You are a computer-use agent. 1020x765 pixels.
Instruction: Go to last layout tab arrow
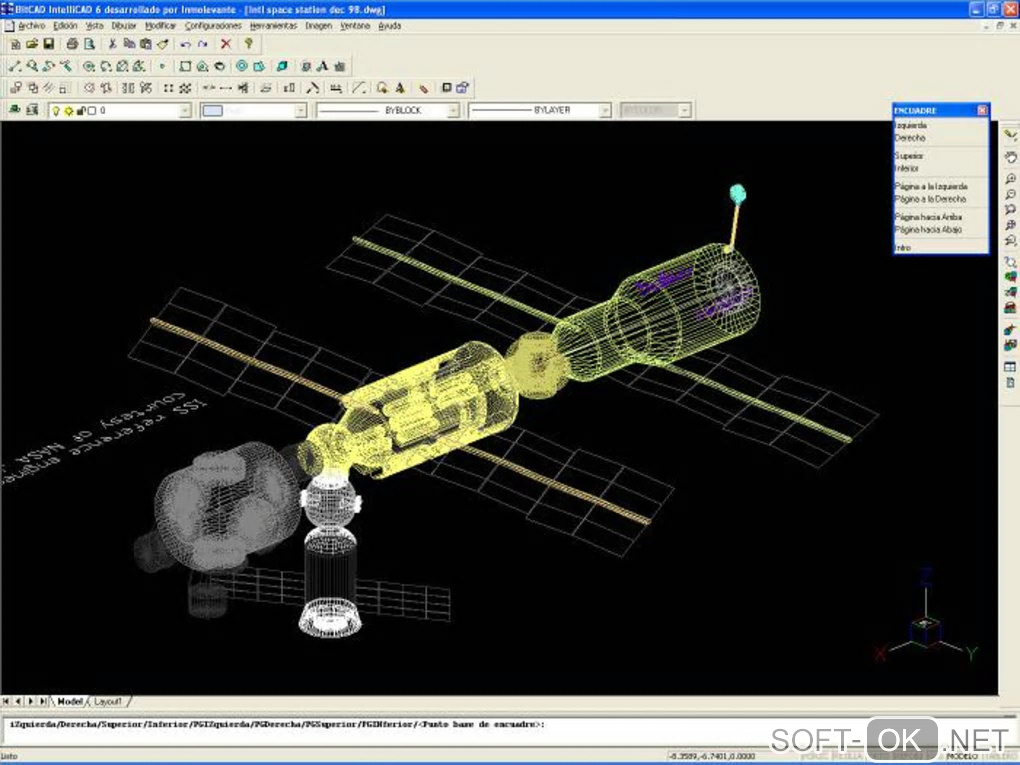click(43, 701)
